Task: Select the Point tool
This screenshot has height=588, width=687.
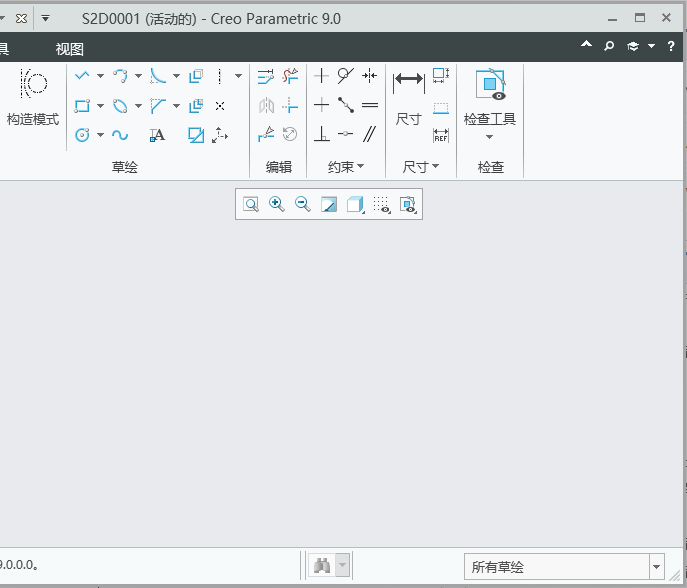Action: pos(220,106)
